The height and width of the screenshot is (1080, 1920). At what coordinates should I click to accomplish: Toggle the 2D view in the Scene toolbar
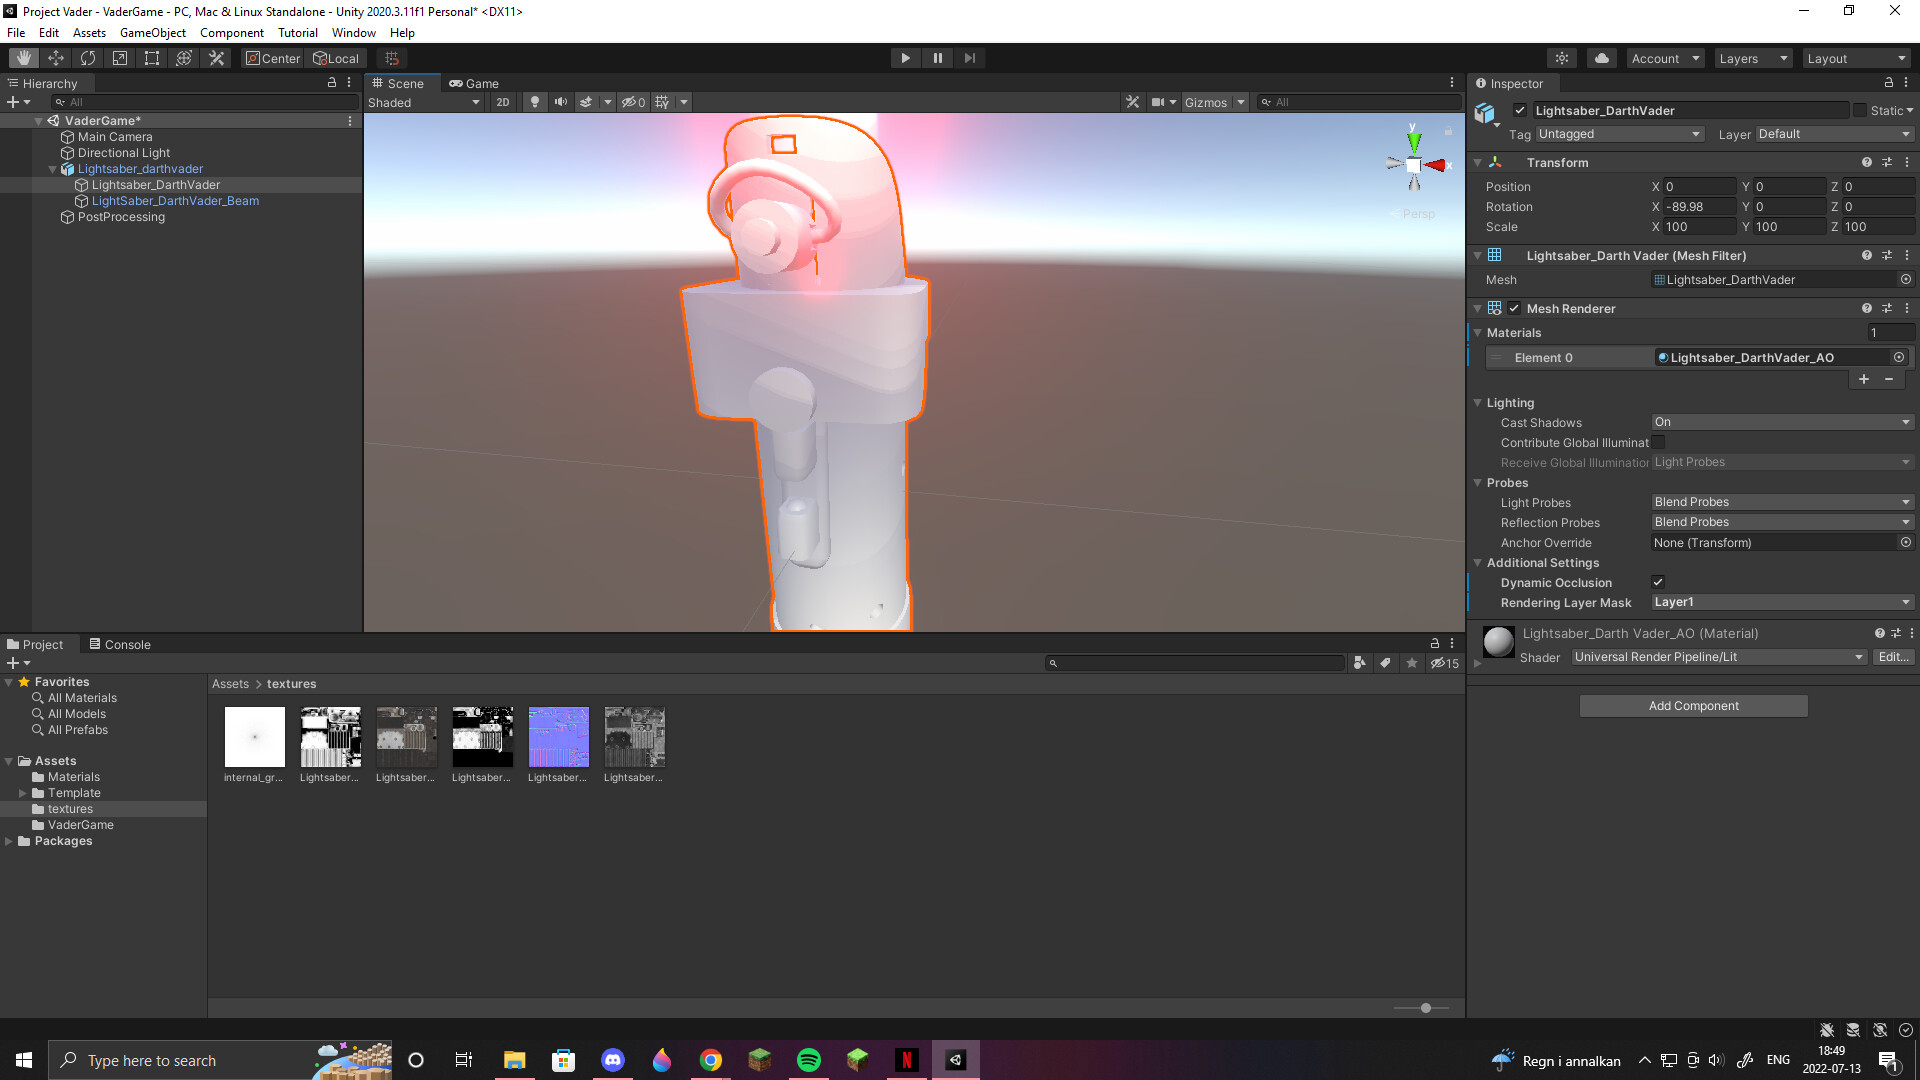tap(503, 101)
